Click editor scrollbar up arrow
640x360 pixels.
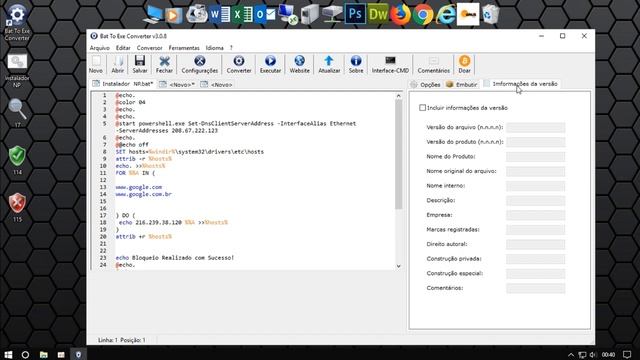tap(398, 96)
